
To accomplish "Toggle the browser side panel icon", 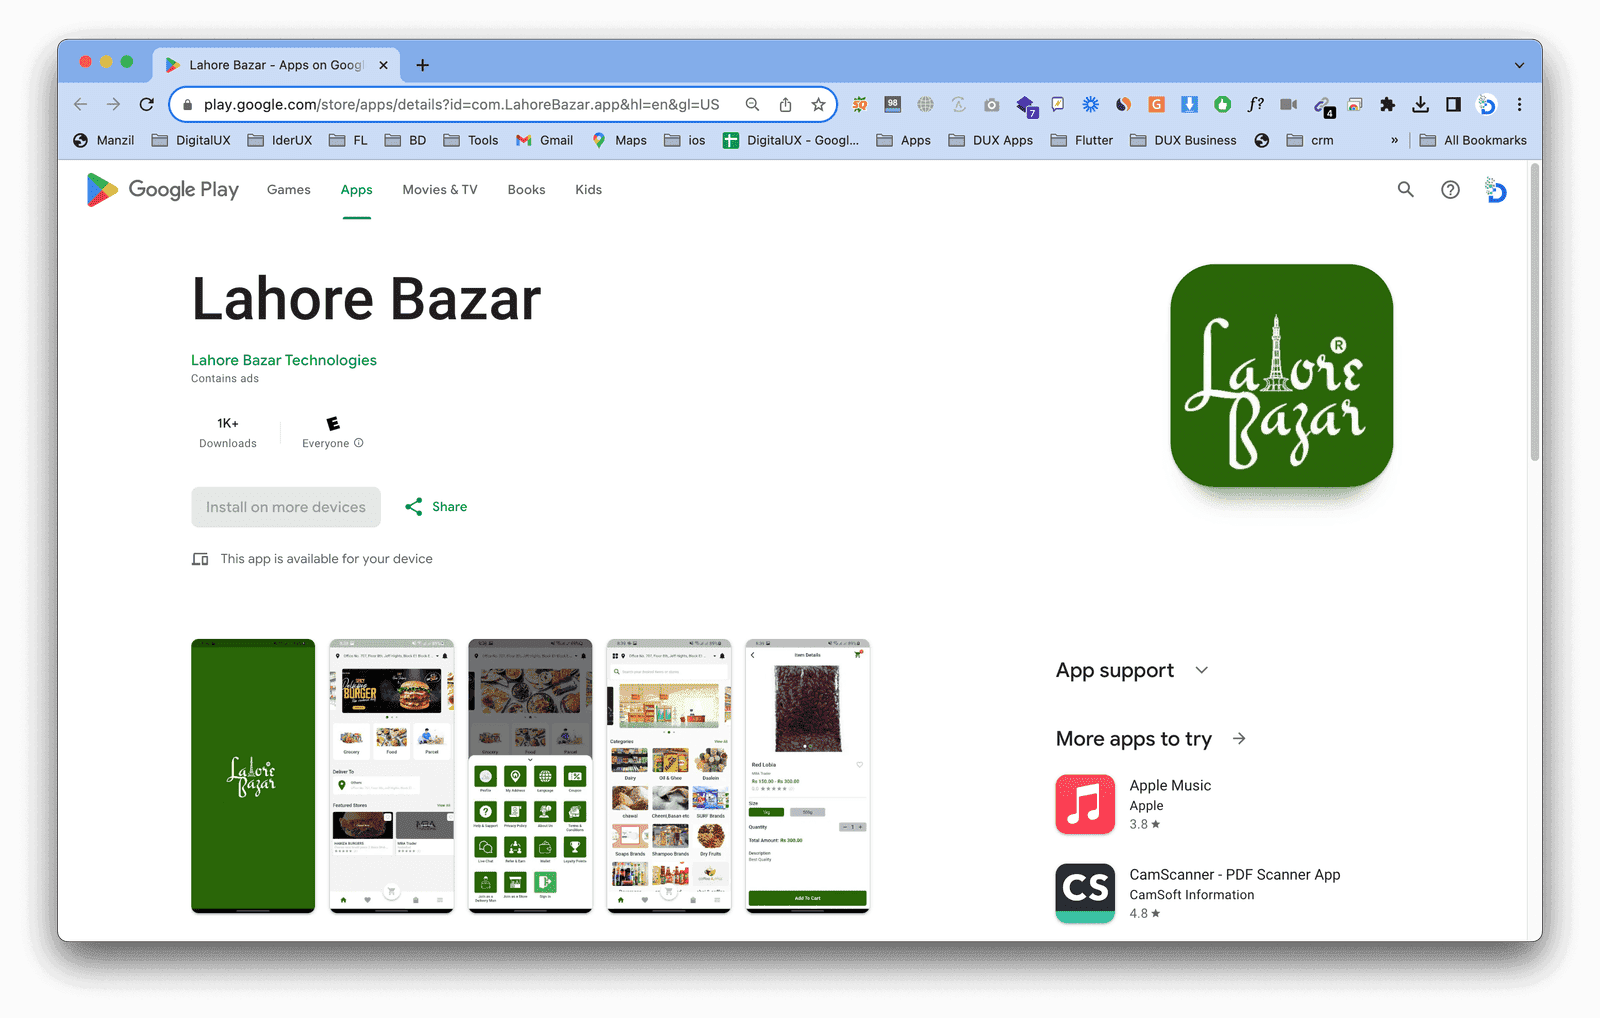I will point(1453,104).
